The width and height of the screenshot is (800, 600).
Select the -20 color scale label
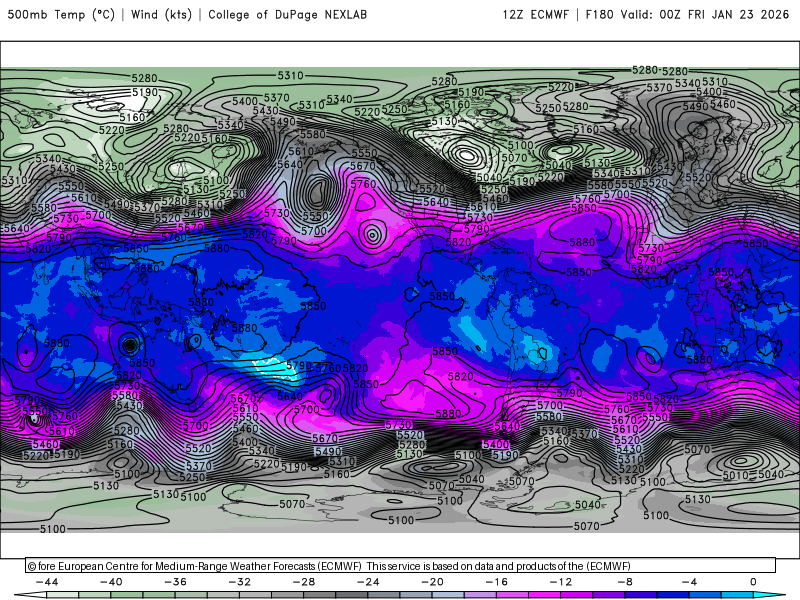pos(433,582)
